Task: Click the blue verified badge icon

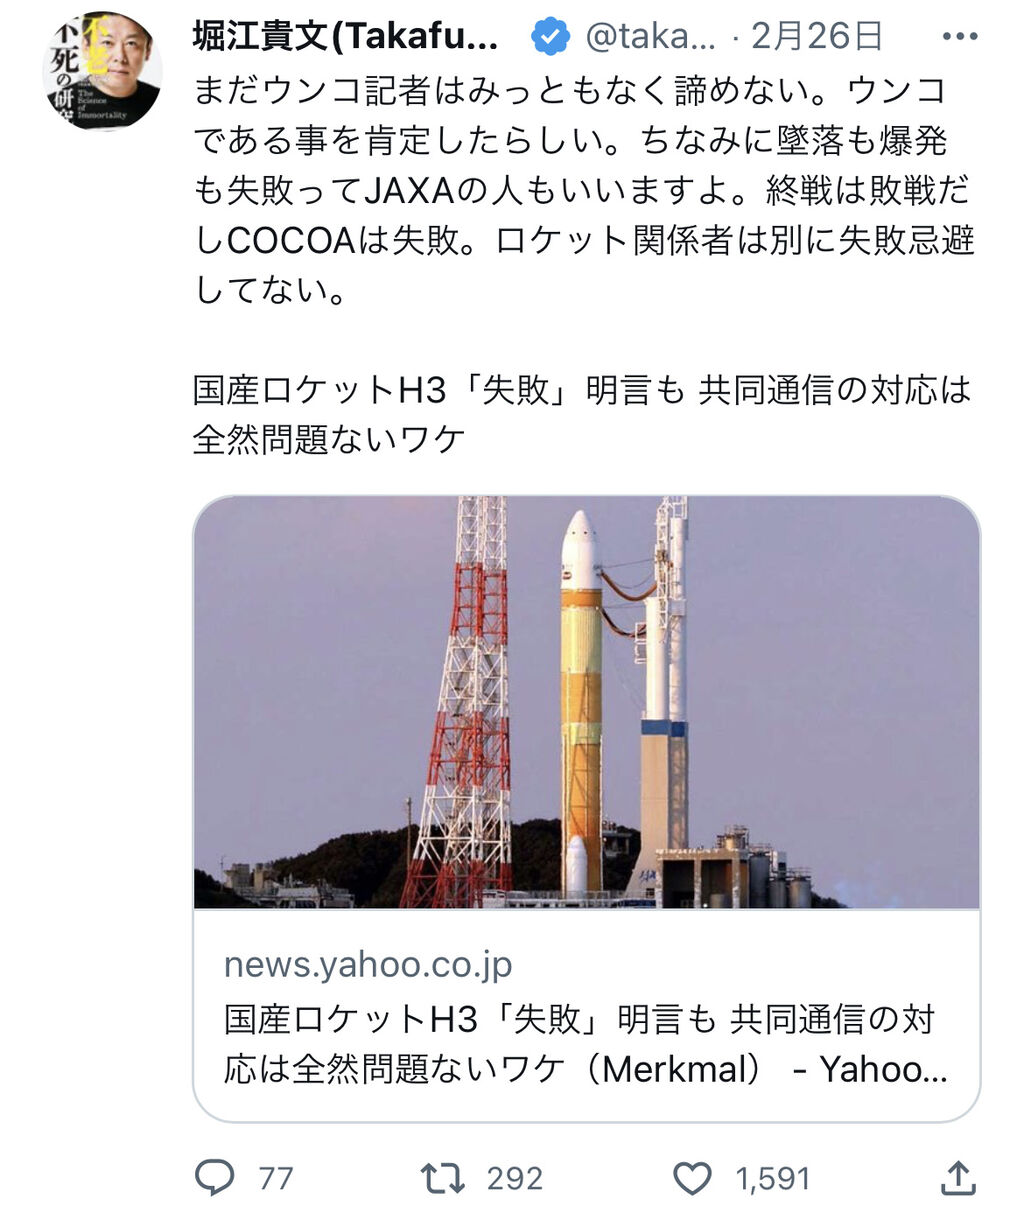Action: pos(549,37)
